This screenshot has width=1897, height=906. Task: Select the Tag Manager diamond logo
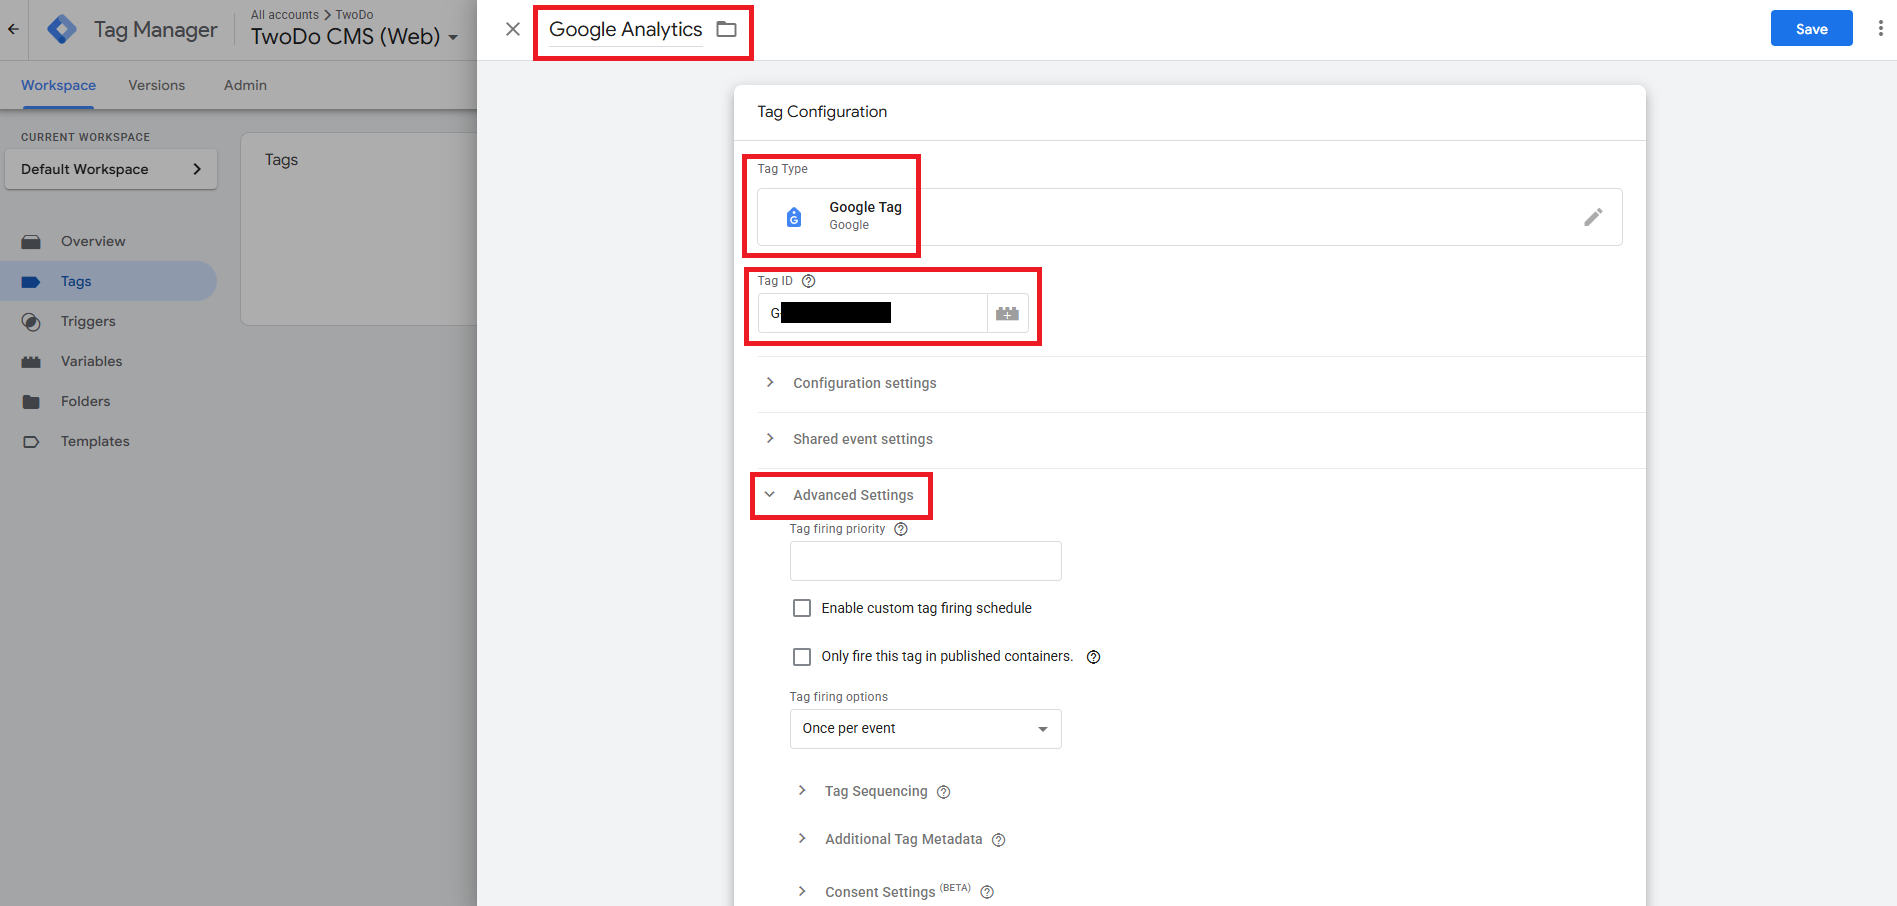pyautogui.click(x=61, y=28)
